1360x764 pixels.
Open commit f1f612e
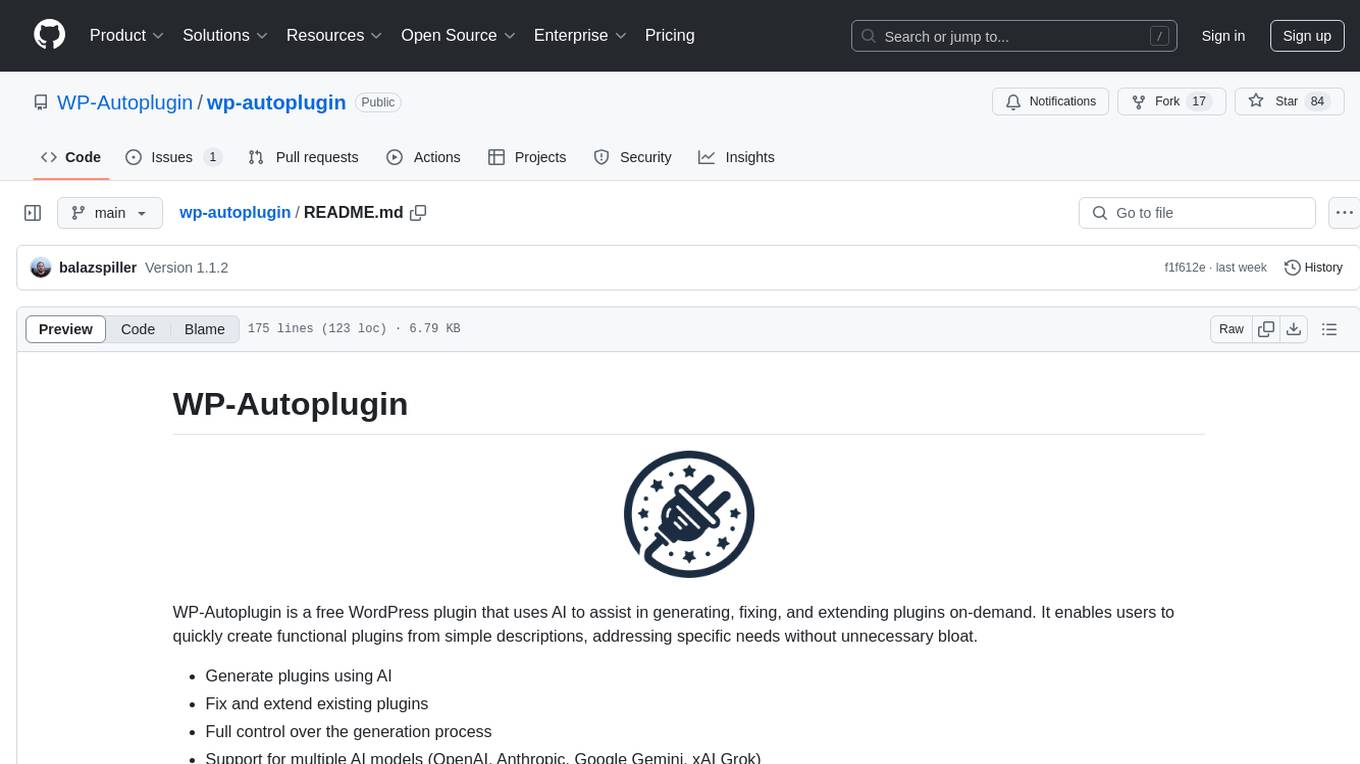[1185, 268]
